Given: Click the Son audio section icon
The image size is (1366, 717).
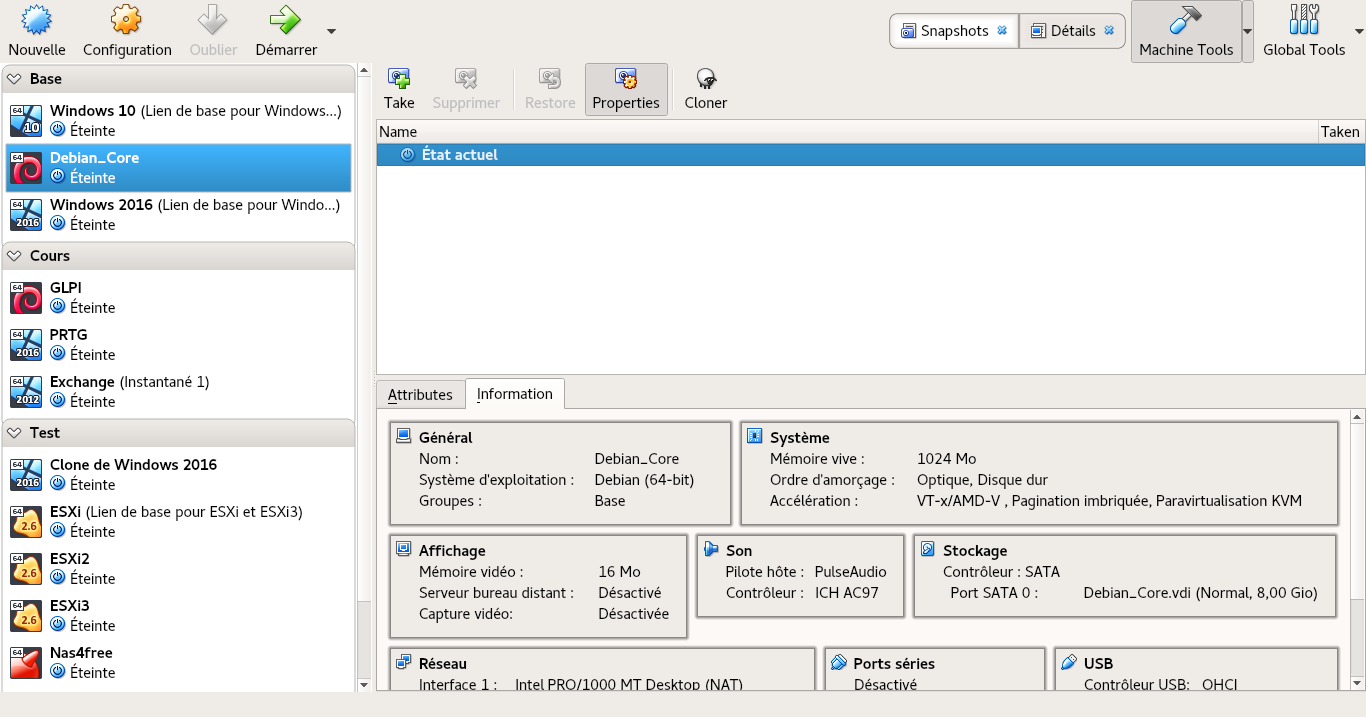Looking at the screenshot, I should tap(711, 549).
